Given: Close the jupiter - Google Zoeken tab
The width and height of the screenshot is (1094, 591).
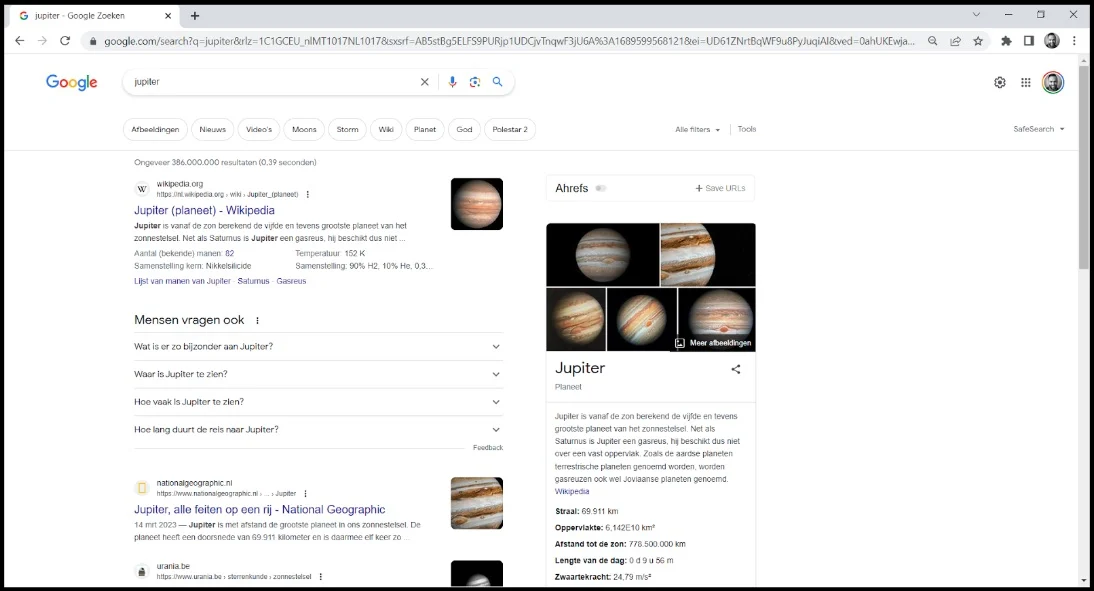Looking at the screenshot, I should point(168,15).
